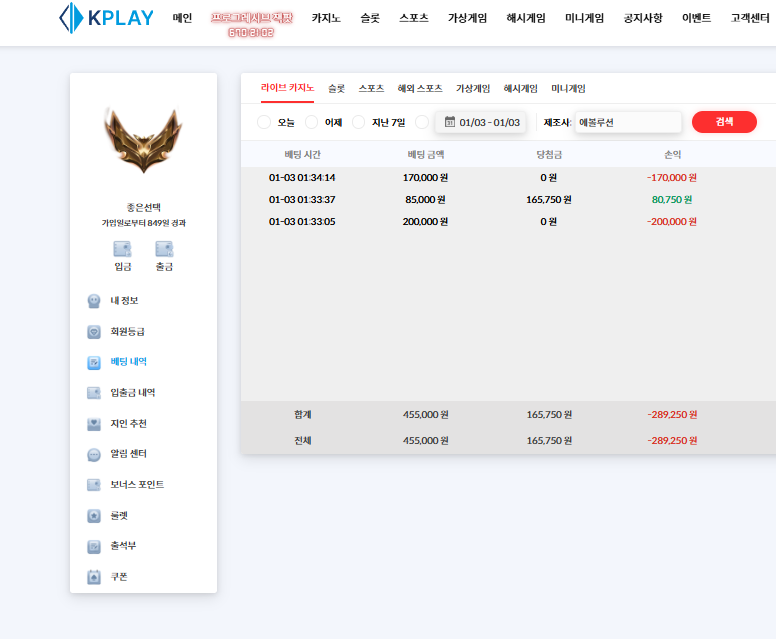The image size is (776, 639).
Task: Open 내 정보 via its sidebar icon
Action: point(94,301)
